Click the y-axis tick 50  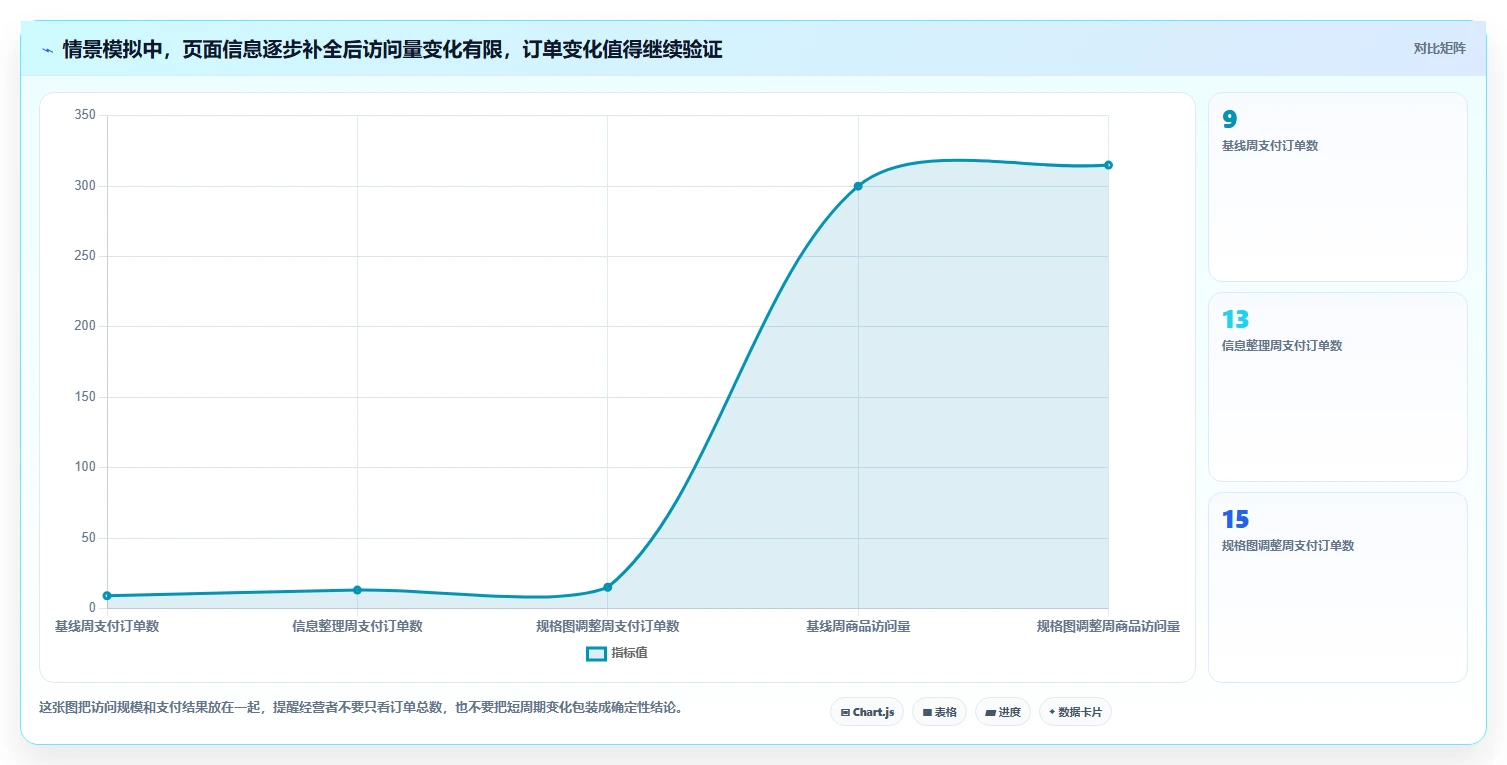coord(88,538)
